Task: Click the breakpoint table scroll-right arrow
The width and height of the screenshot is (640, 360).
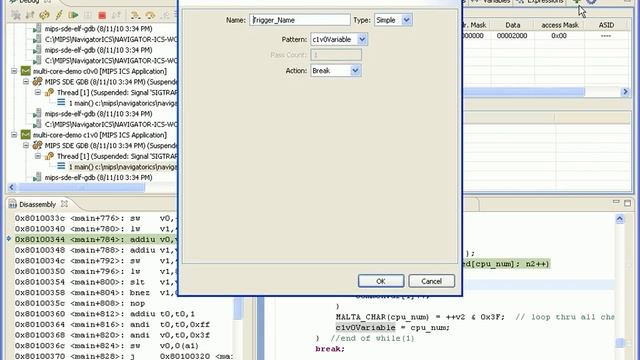Action: pyautogui.click(x=625, y=92)
